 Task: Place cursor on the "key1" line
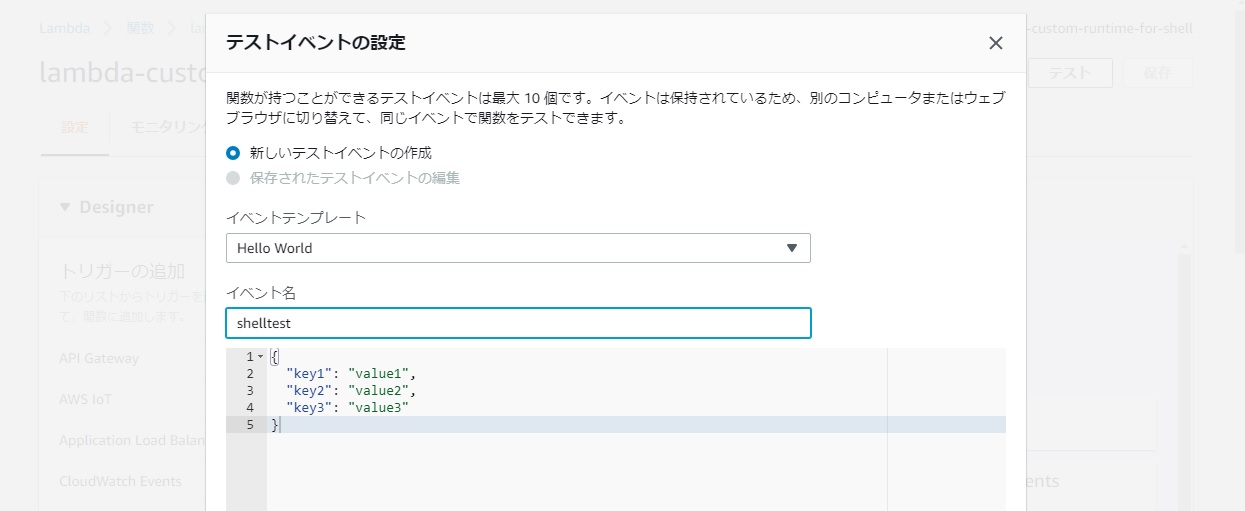[351, 374]
